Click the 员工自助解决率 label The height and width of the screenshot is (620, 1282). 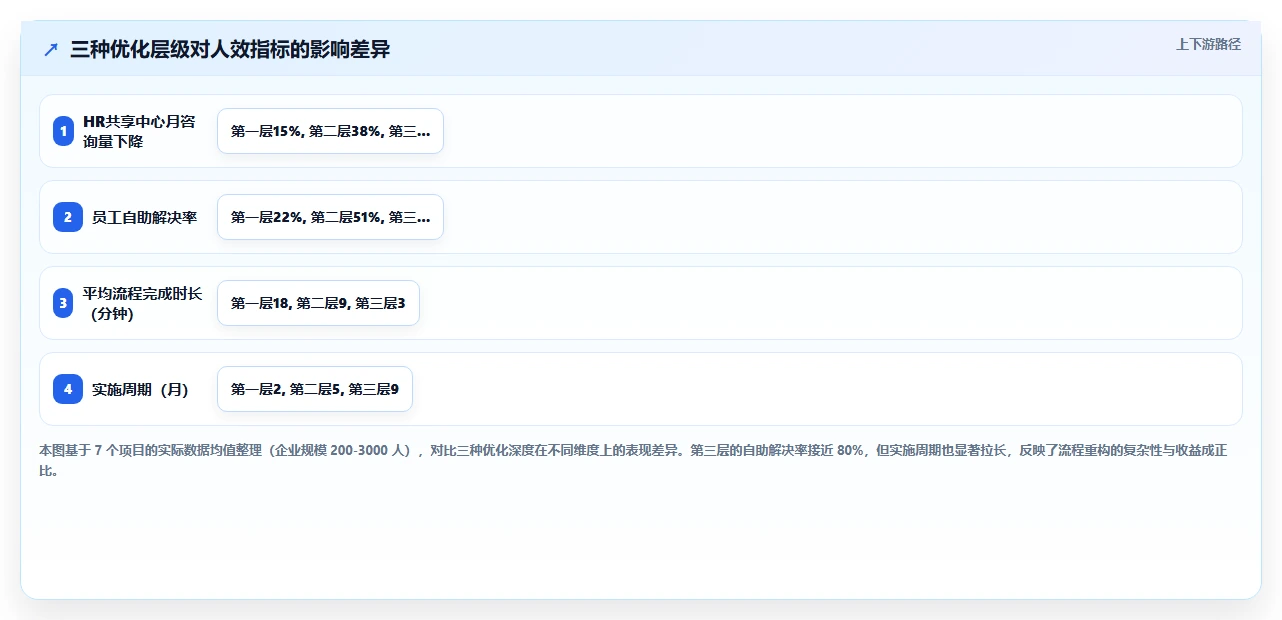(144, 217)
